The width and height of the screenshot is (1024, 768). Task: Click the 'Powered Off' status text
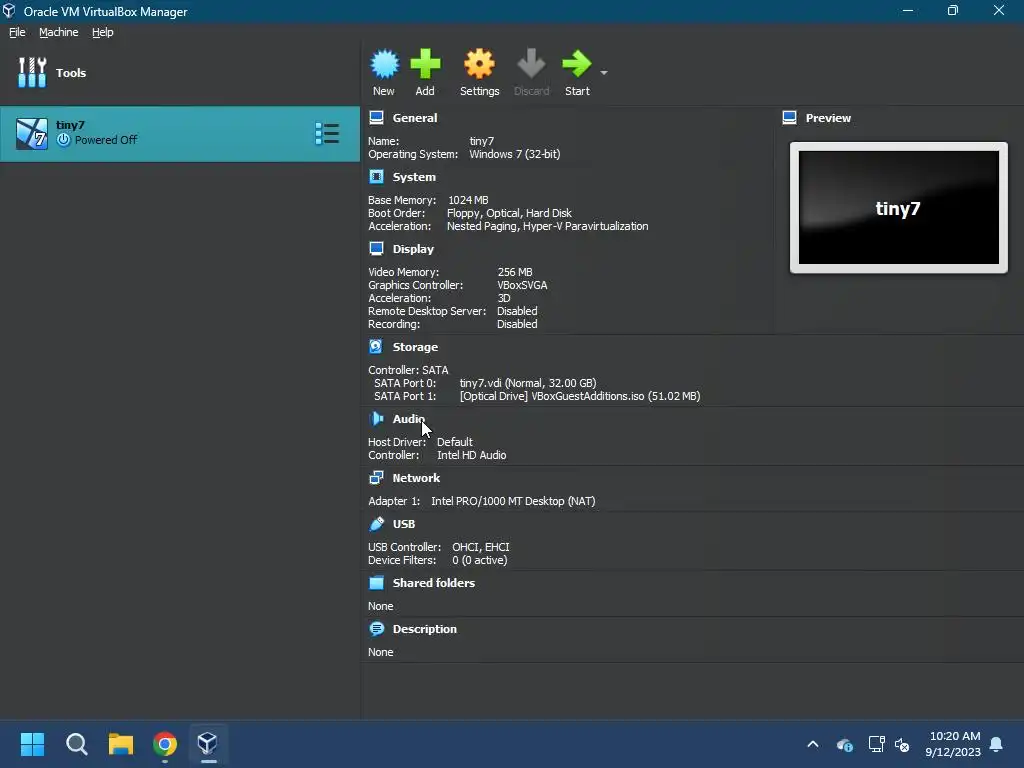pos(106,140)
